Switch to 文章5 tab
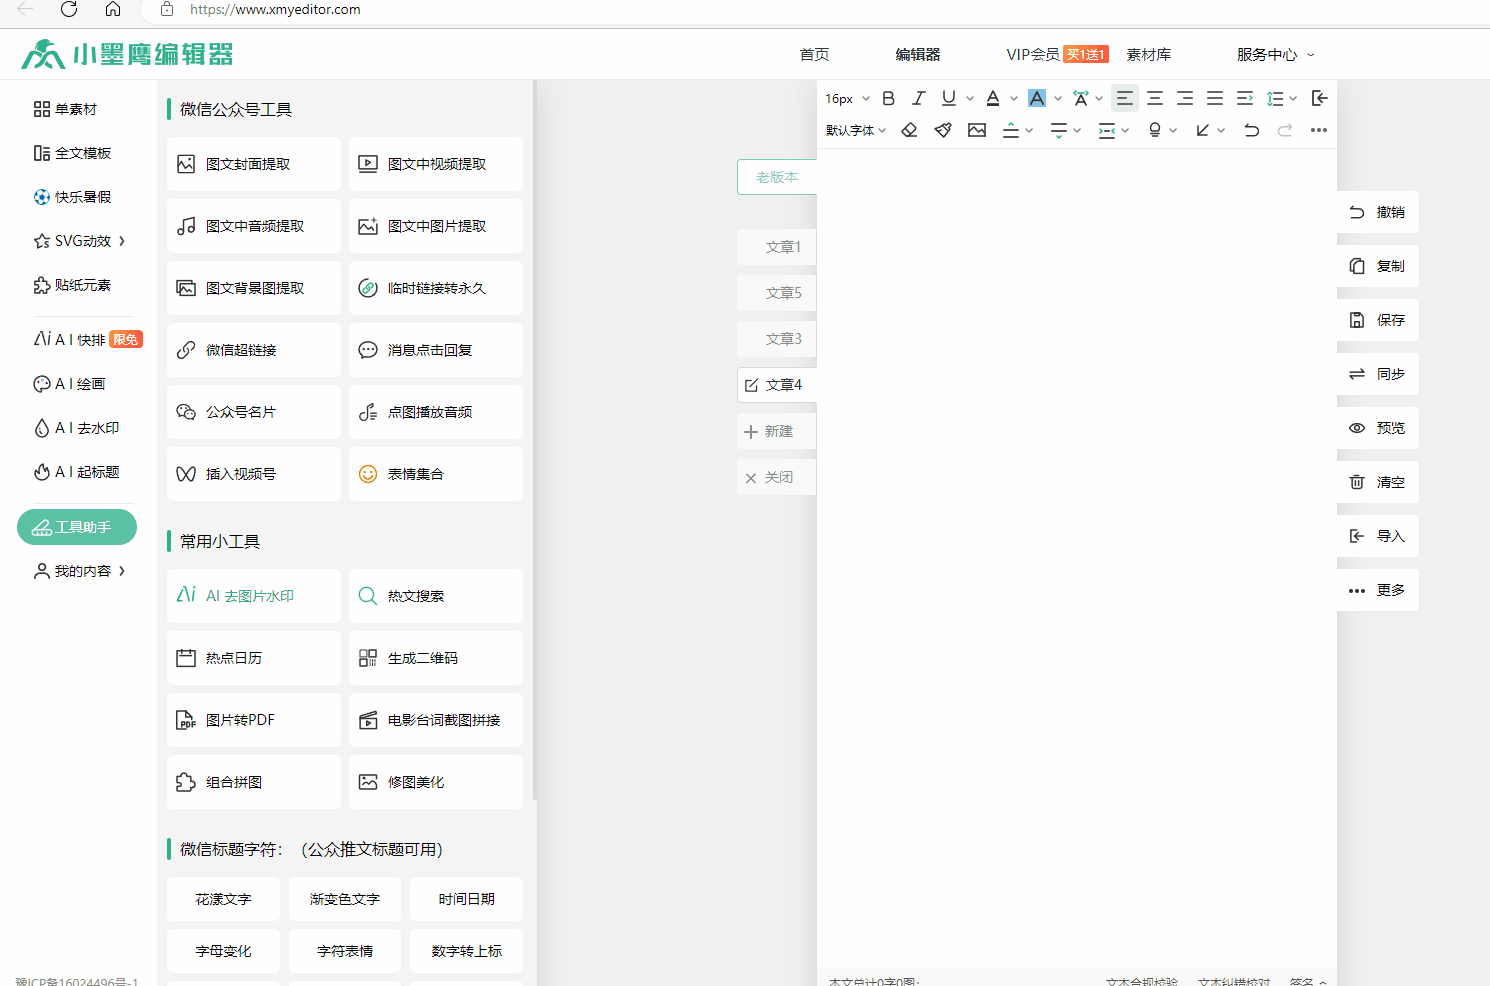Image resolution: width=1490 pixels, height=986 pixels. coord(777,293)
